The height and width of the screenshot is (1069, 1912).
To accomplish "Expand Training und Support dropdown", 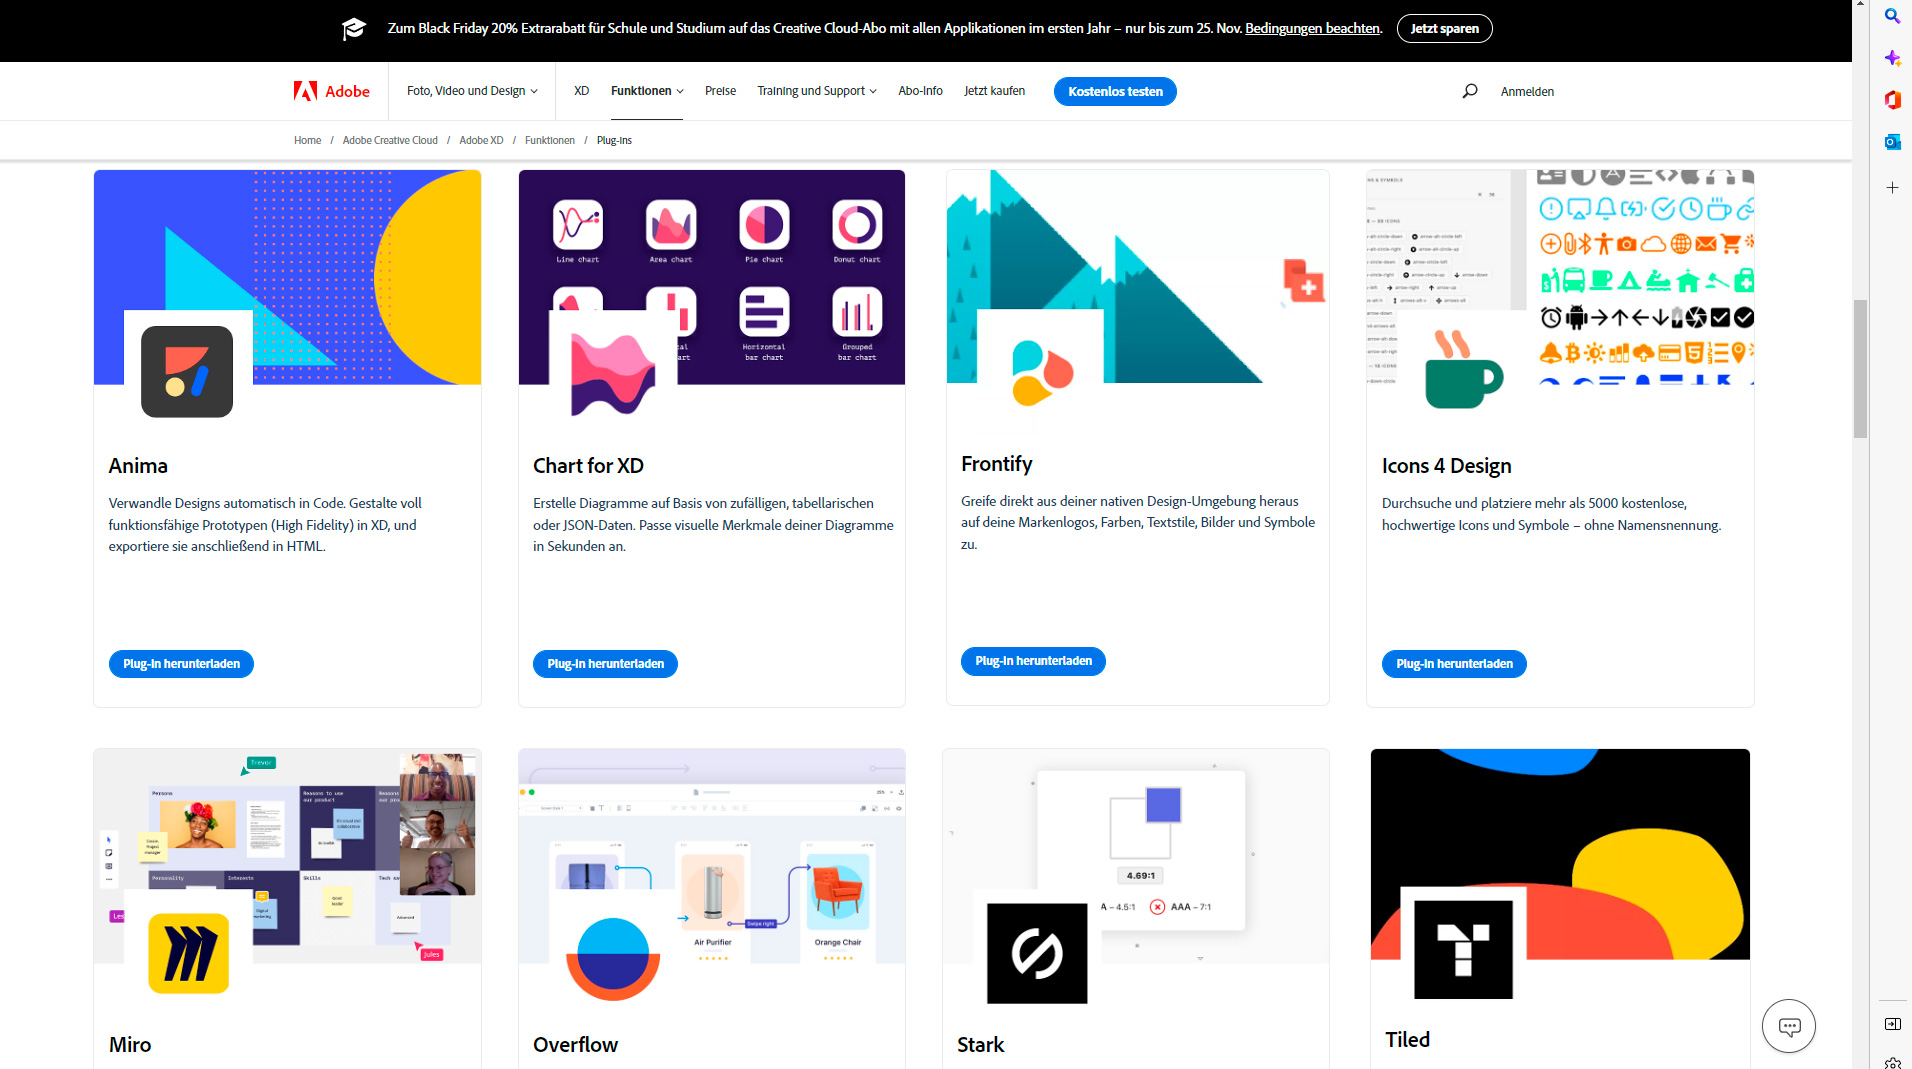I will [x=816, y=91].
